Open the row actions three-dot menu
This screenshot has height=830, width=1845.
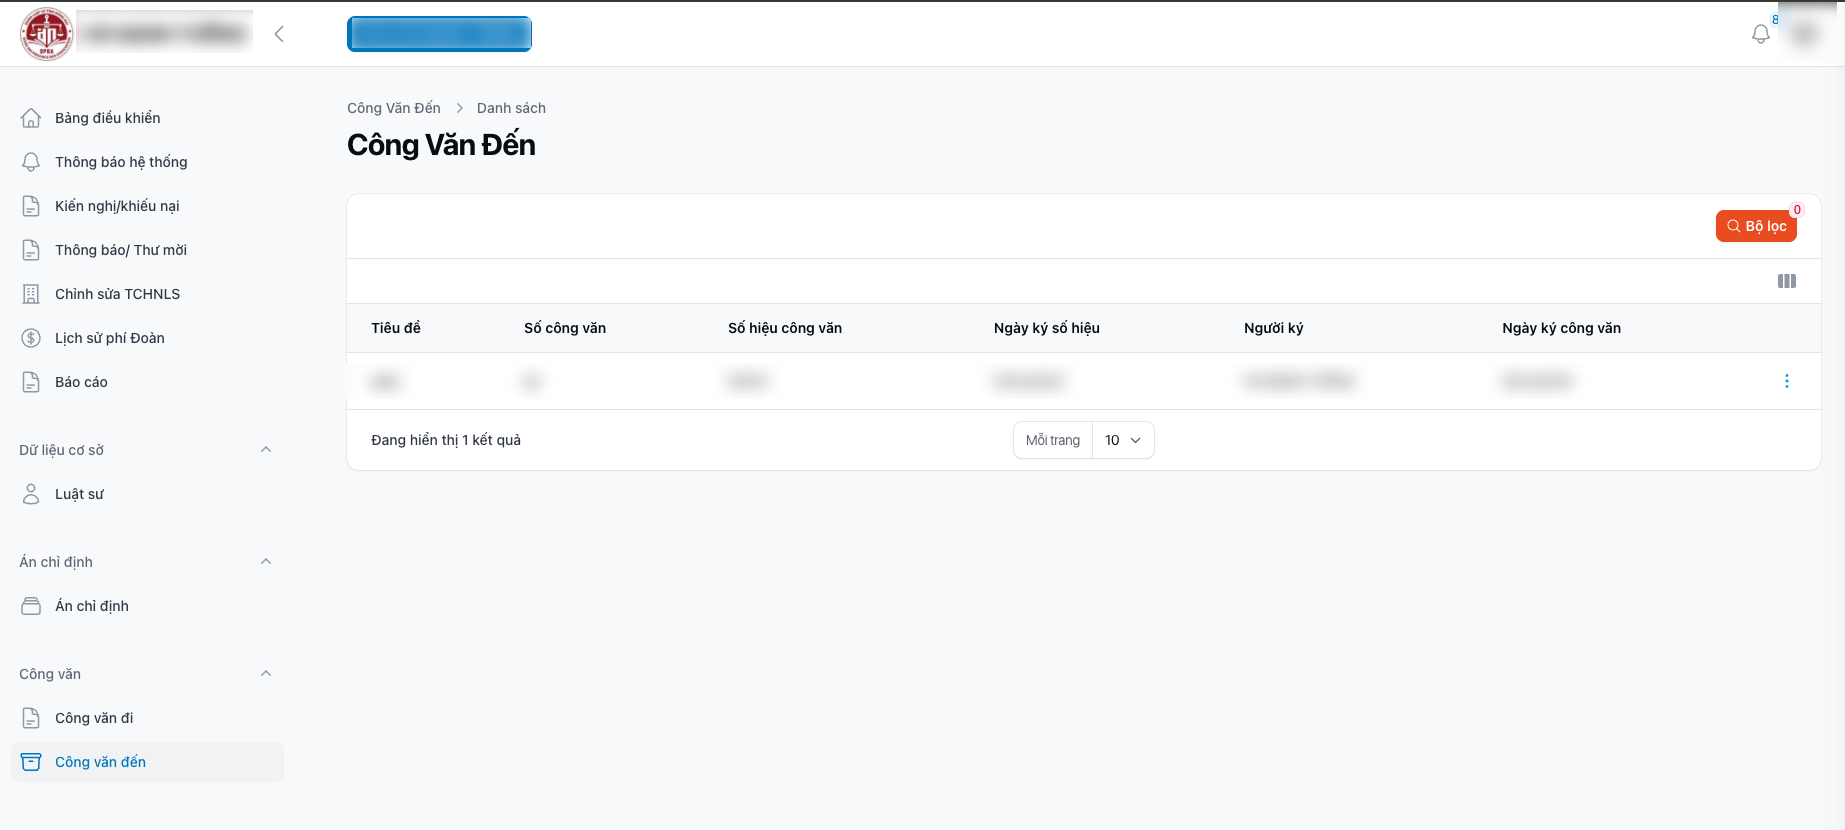(x=1786, y=381)
